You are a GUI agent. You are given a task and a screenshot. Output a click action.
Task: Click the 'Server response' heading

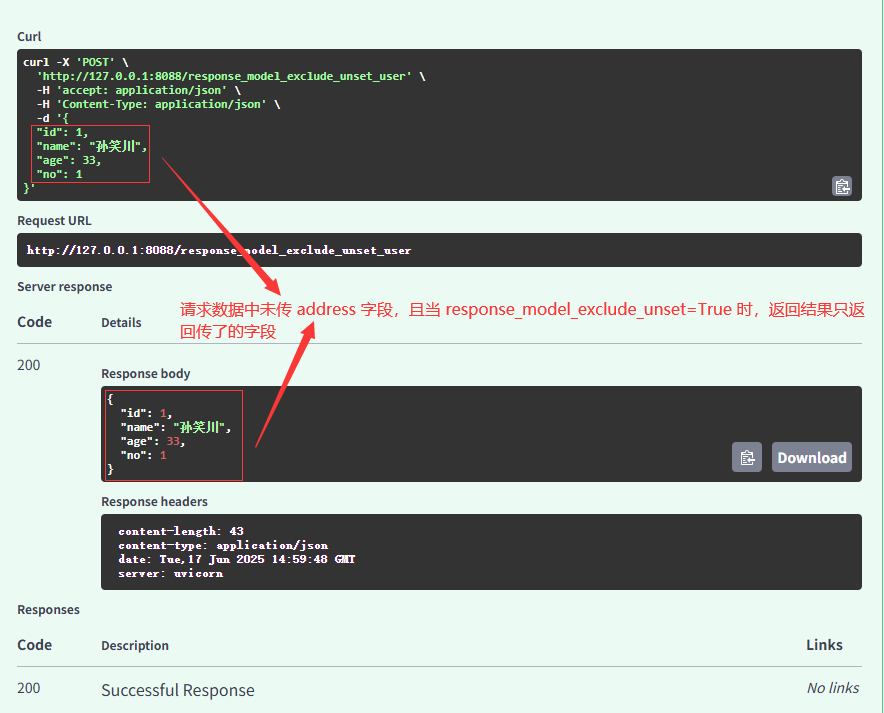click(65, 286)
